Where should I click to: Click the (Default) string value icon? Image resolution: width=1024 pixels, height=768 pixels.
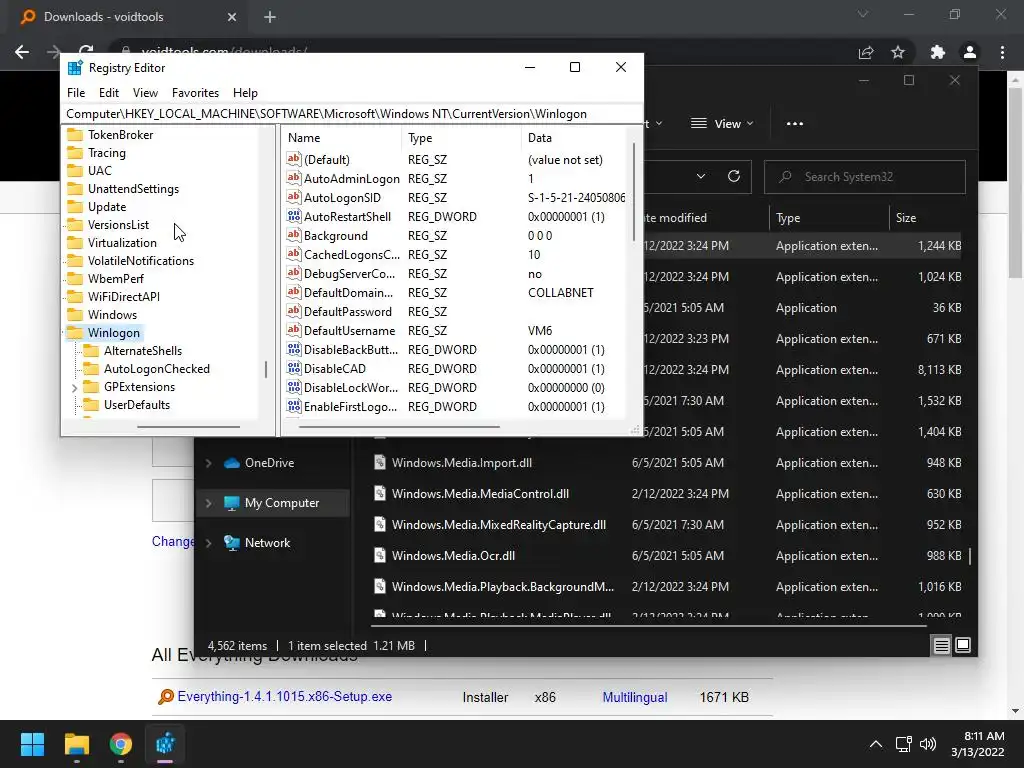pos(294,159)
